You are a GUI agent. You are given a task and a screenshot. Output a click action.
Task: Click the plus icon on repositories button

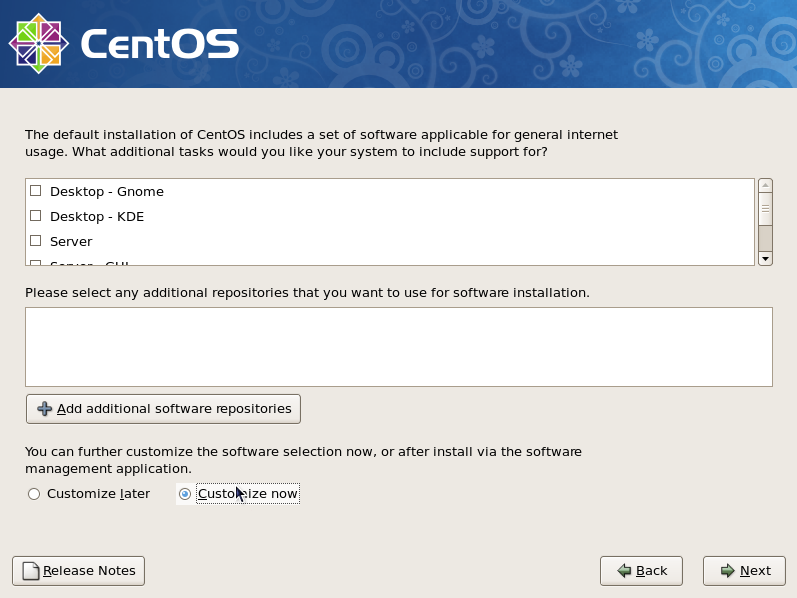point(45,409)
